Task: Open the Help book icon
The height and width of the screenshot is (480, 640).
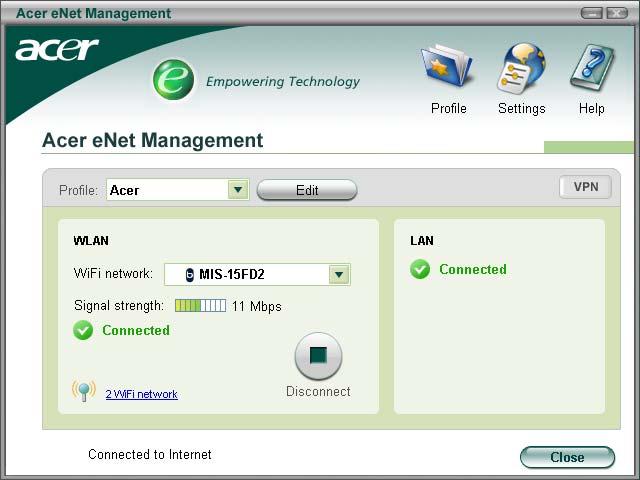Action: tap(592, 67)
